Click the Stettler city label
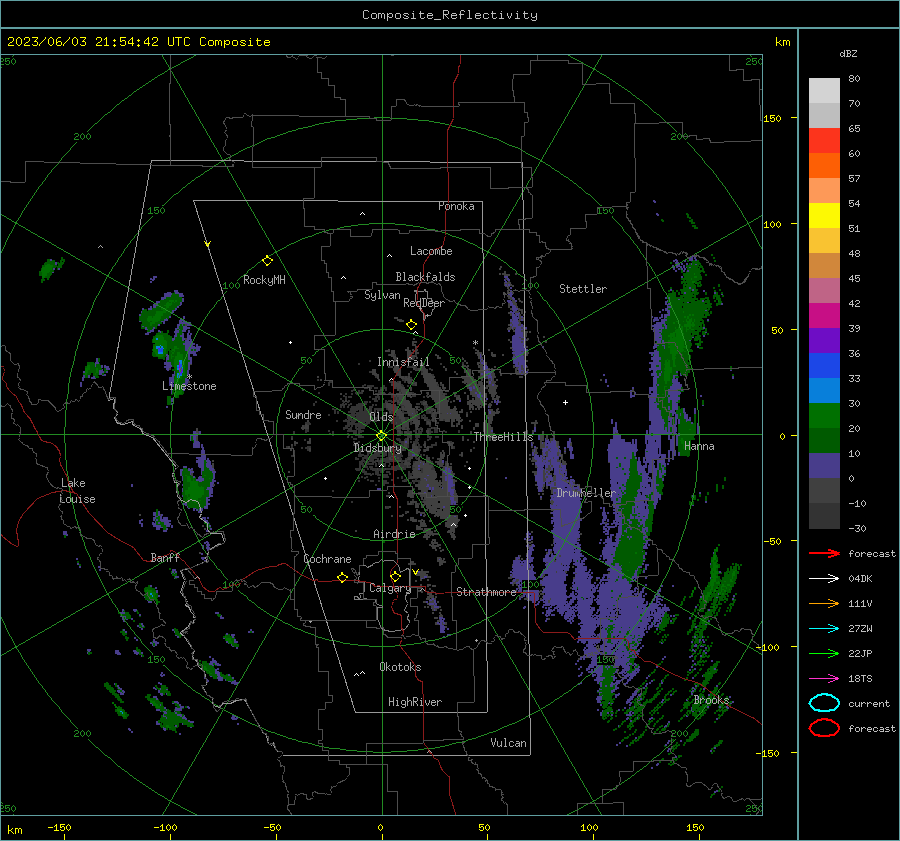Screen dimensions: 900x841 pos(583,289)
